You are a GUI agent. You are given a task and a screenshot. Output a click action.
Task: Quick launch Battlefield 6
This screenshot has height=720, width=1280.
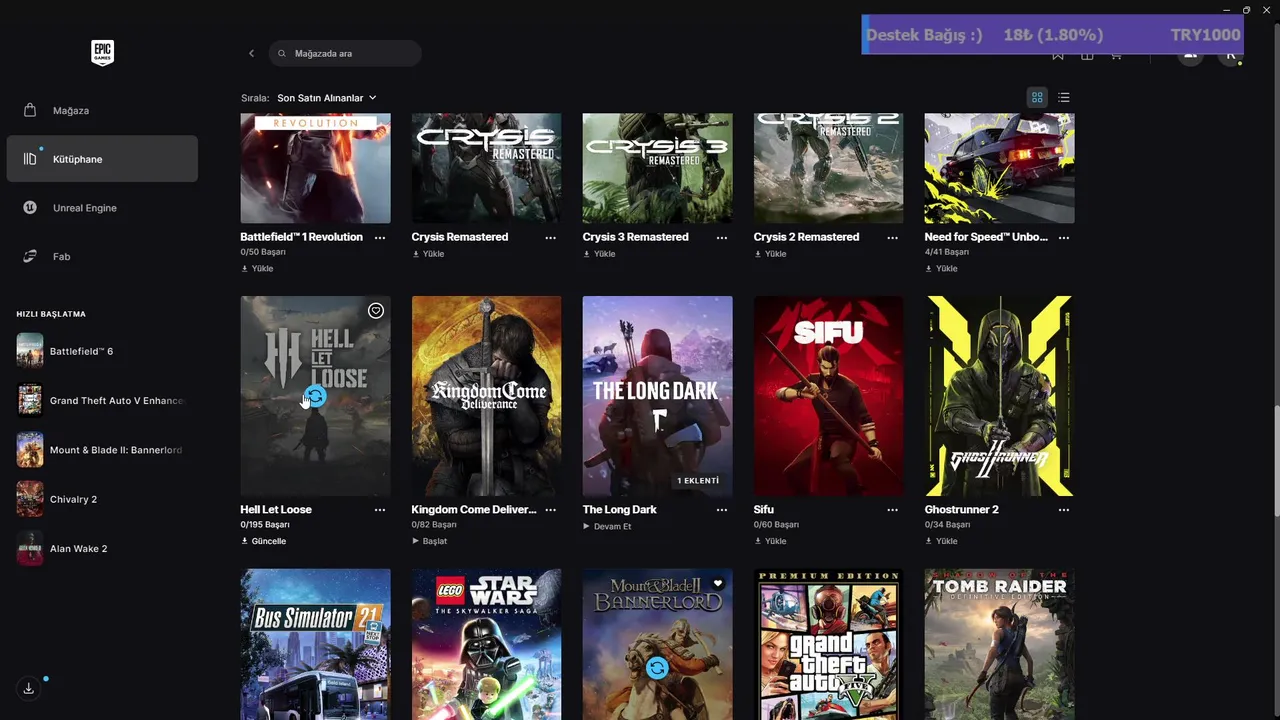pyautogui.click(x=100, y=351)
